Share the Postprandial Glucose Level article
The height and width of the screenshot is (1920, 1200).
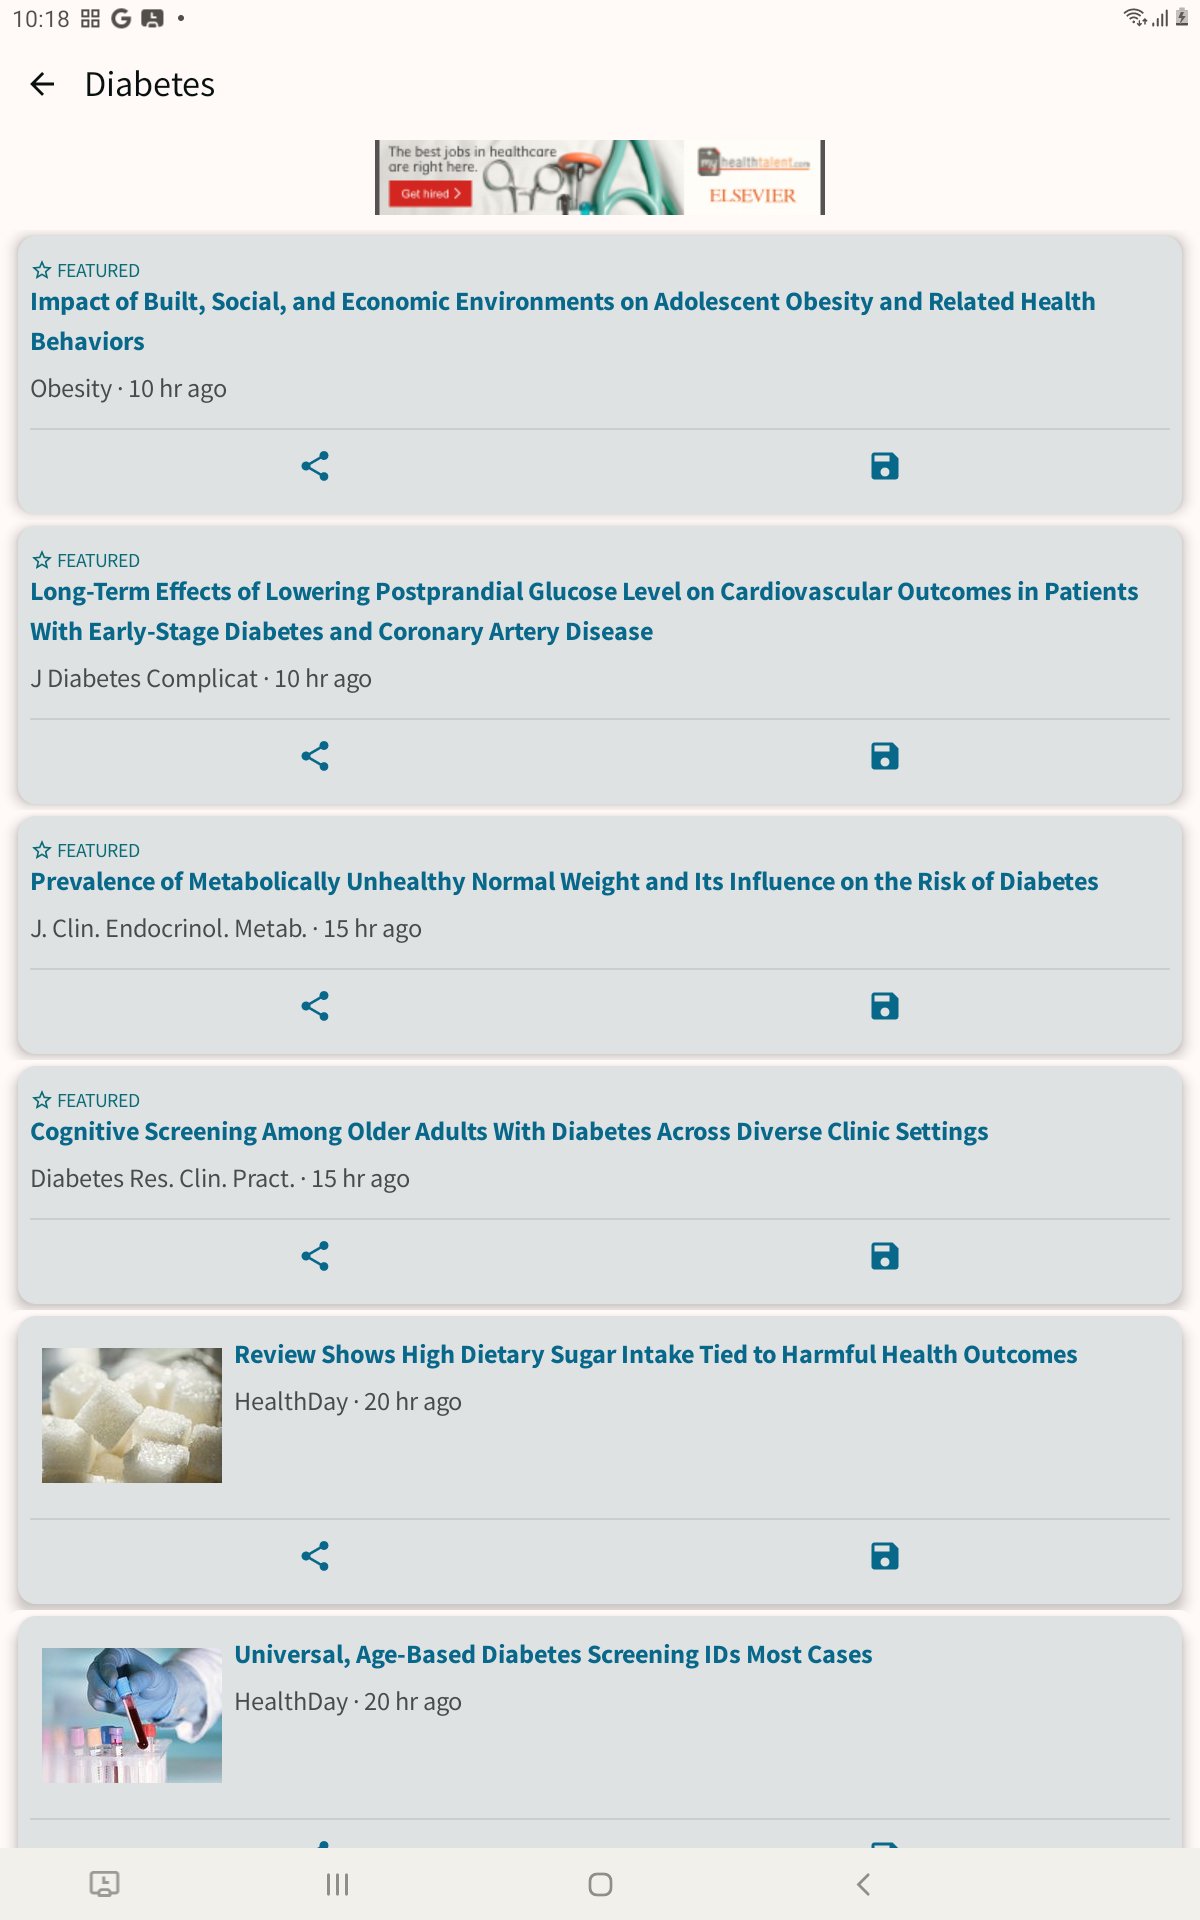tap(315, 756)
